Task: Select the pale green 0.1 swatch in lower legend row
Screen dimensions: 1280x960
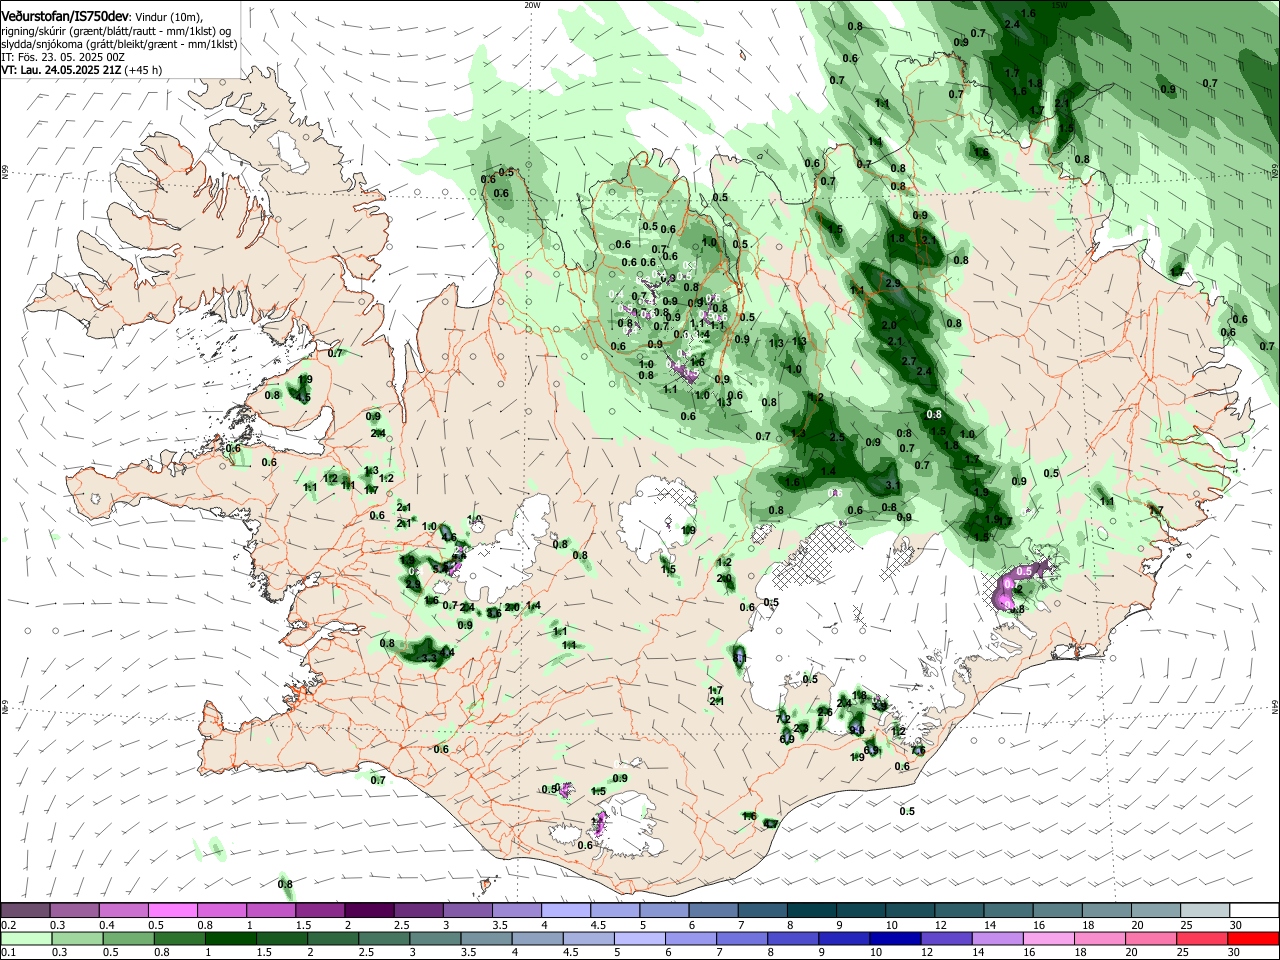Action: tap(25, 938)
